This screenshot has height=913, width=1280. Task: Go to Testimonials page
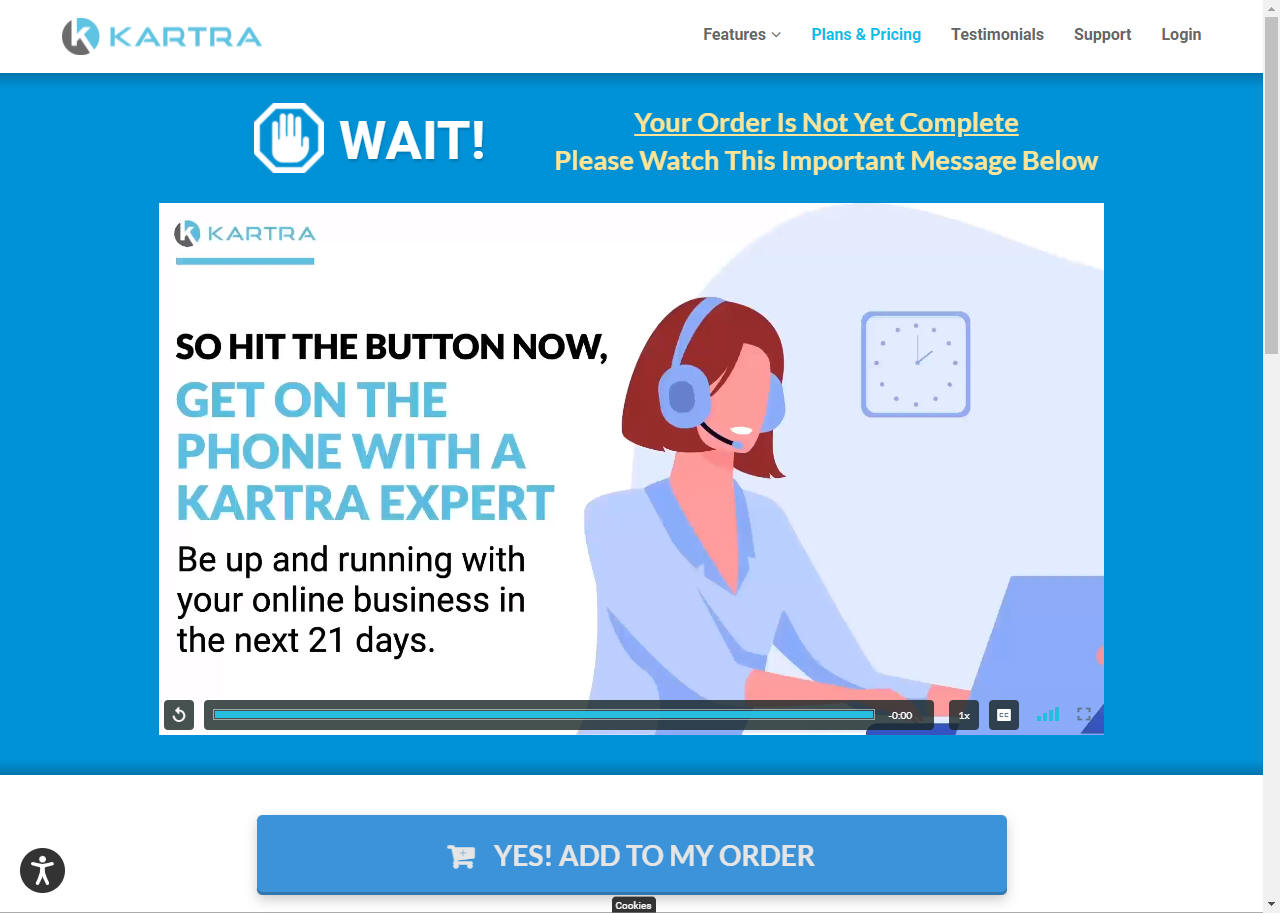point(997,34)
